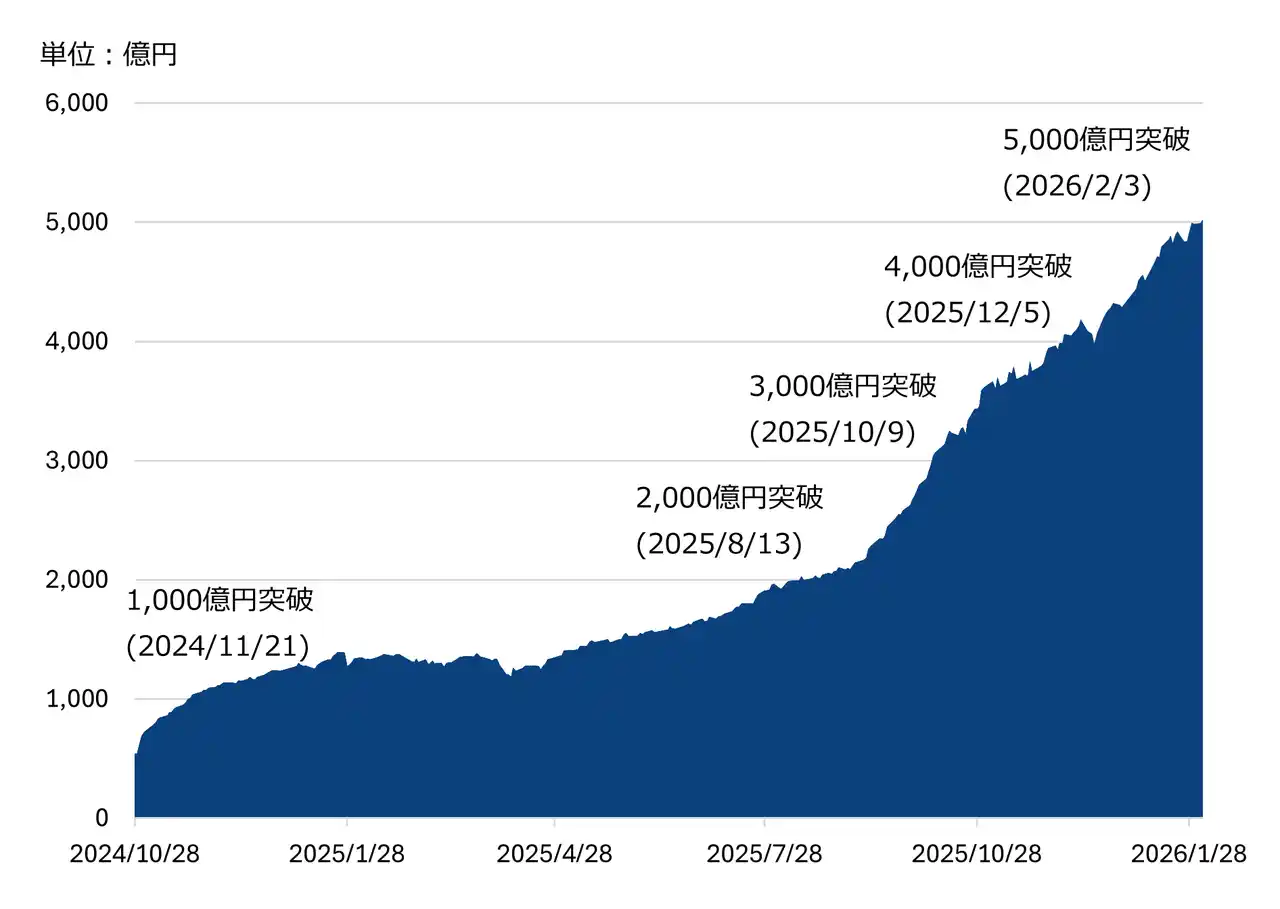Click the 1,000億円突破 annotation label

220,600
